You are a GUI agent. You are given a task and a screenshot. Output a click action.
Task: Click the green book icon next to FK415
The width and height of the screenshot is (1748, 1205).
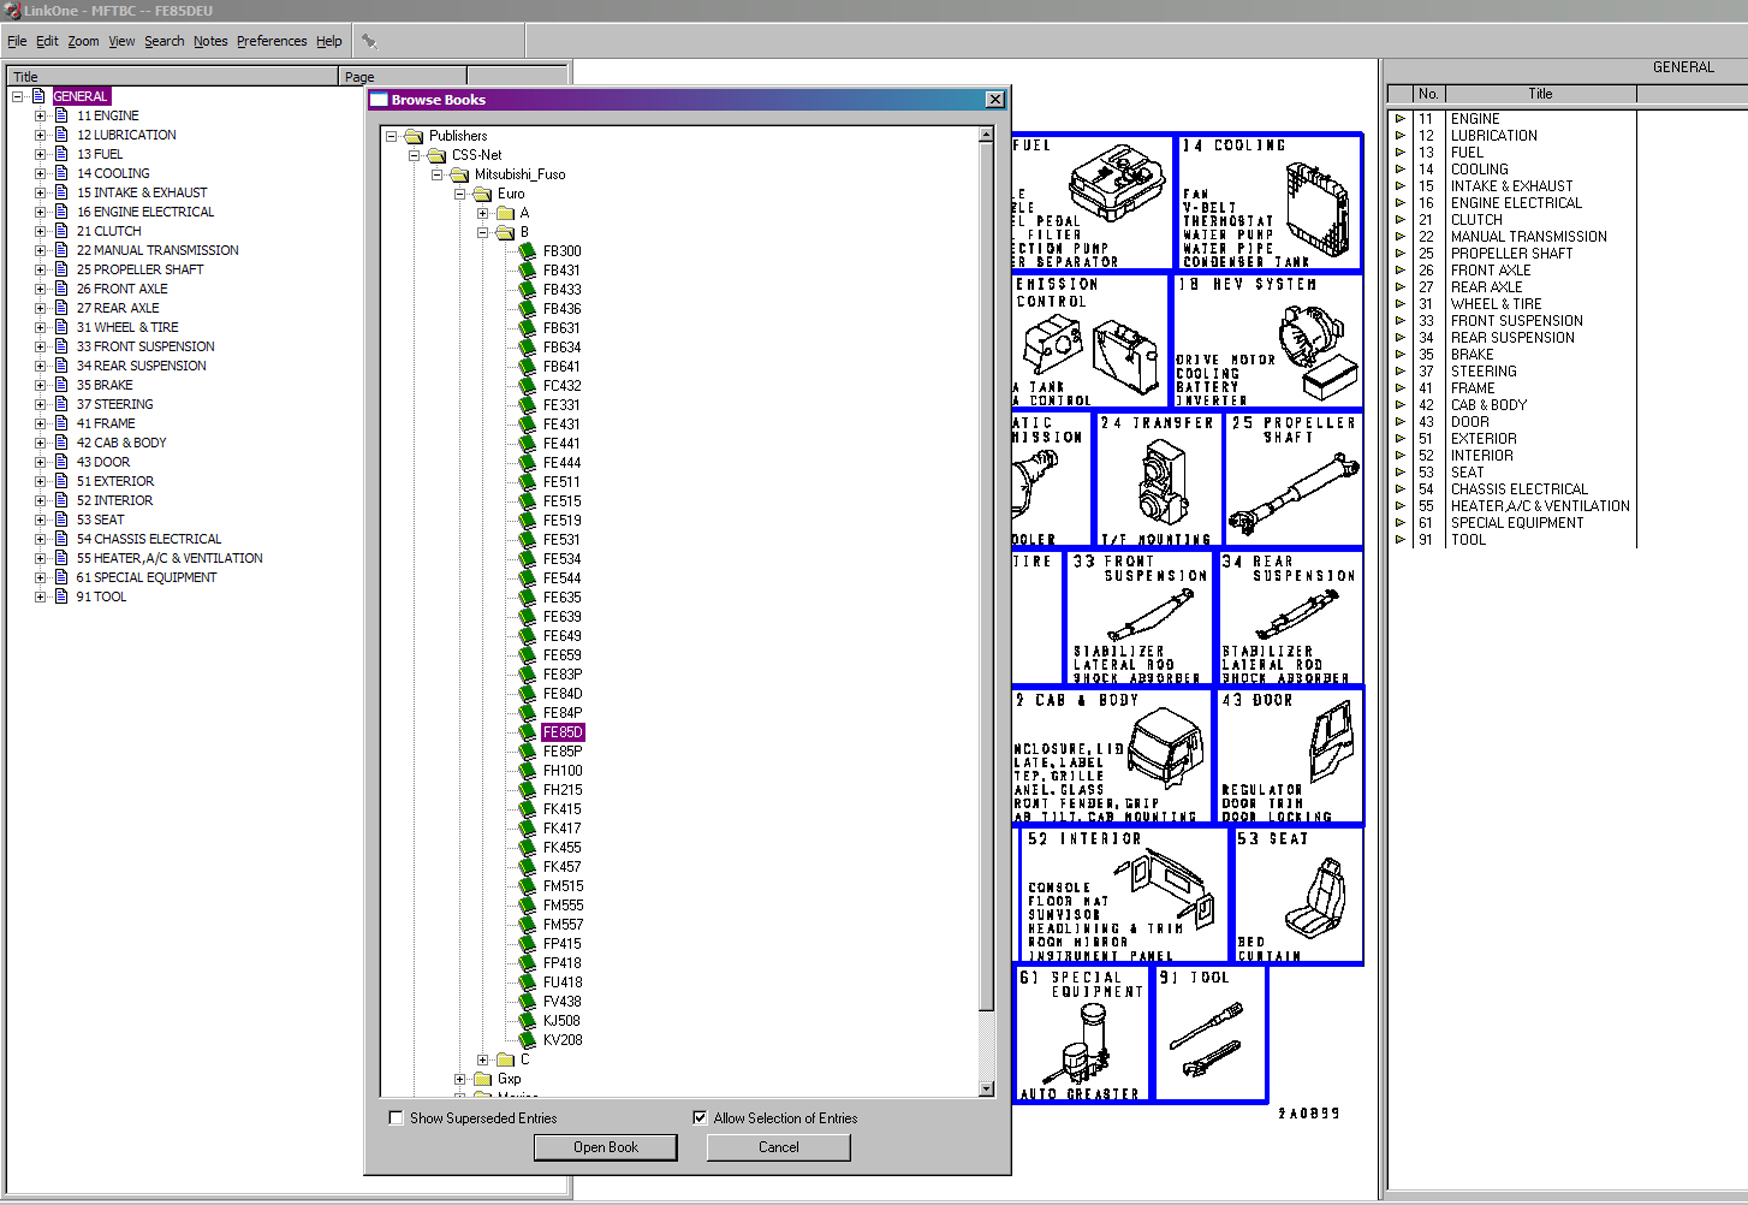527,809
